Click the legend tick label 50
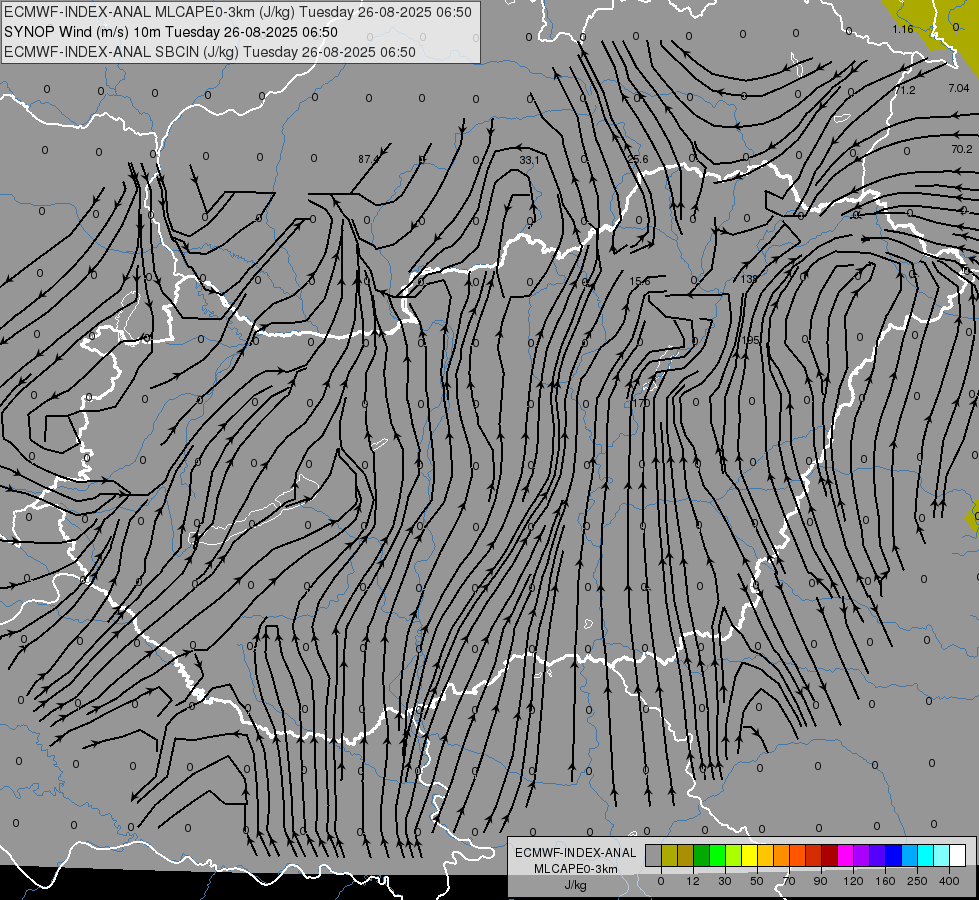Screen dimensions: 979x900 pos(757,881)
